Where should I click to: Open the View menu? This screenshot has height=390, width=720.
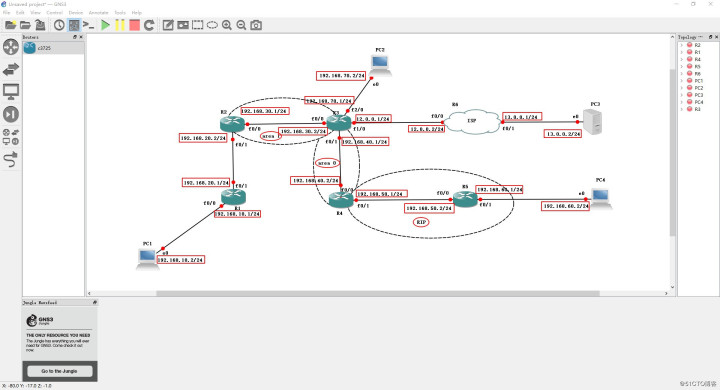pos(35,12)
